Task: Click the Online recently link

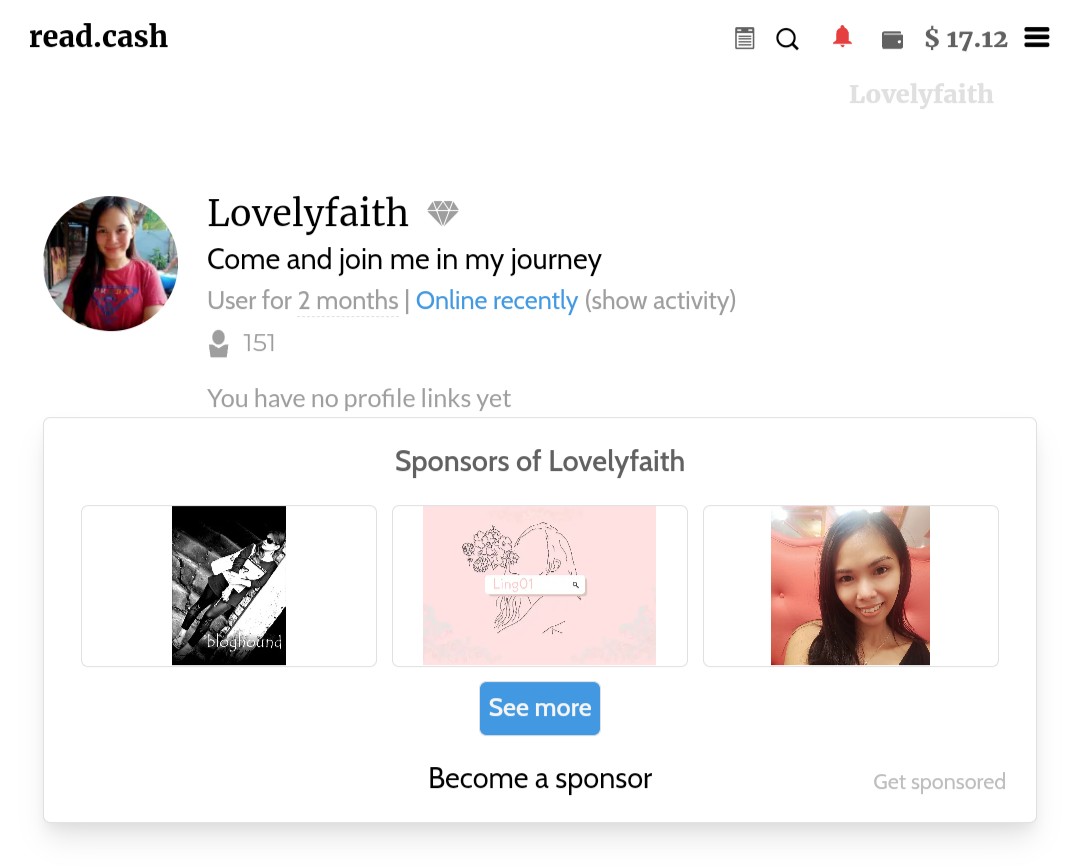Action: tap(497, 301)
